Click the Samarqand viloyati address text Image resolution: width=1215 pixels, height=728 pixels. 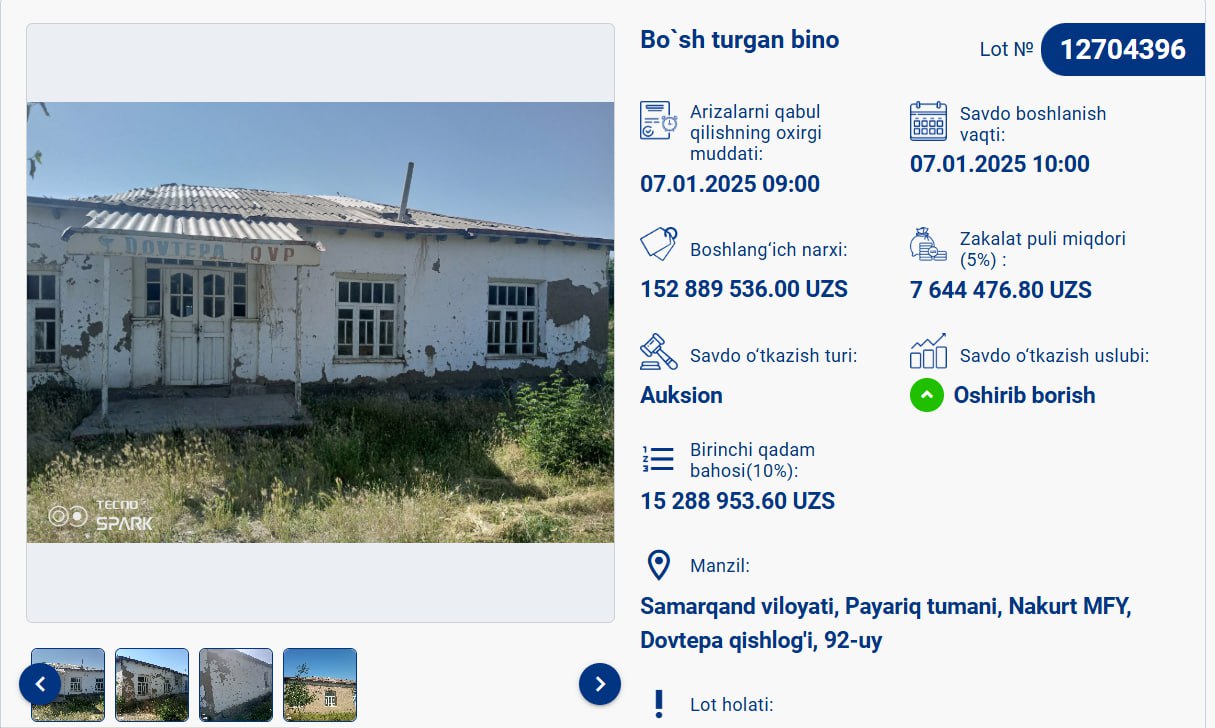886,623
